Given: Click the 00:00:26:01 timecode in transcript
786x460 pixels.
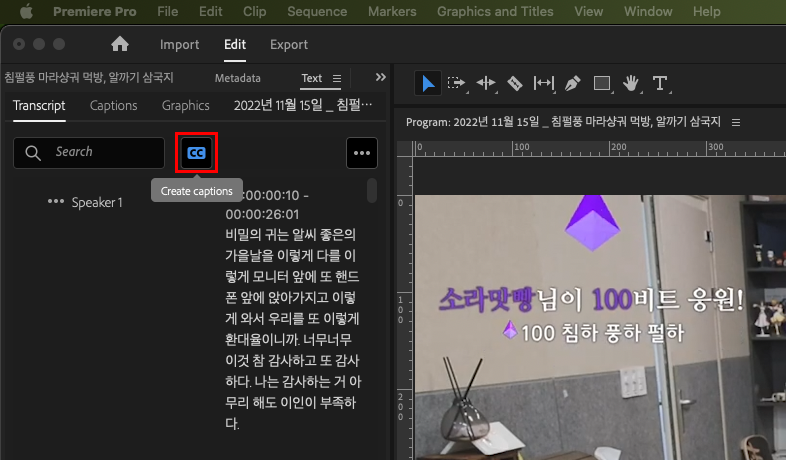Looking at the screenshot, I should point(262,214).
